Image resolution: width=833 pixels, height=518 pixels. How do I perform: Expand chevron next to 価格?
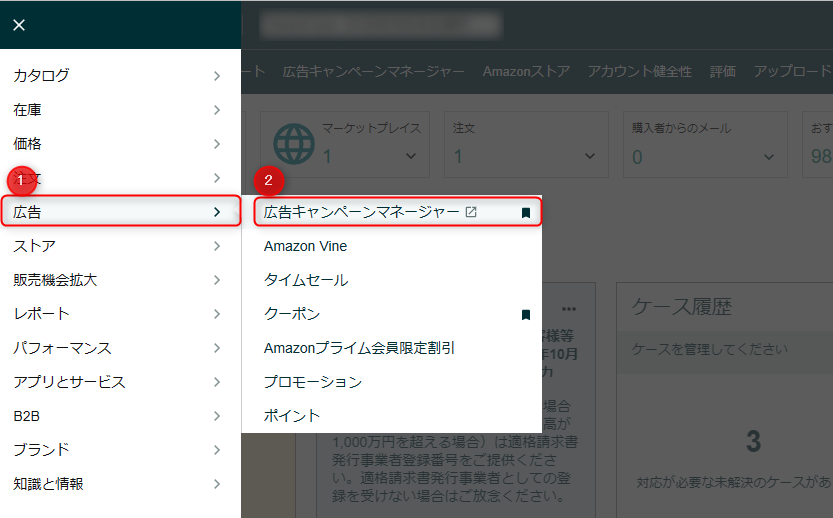(x=217, y=144)
